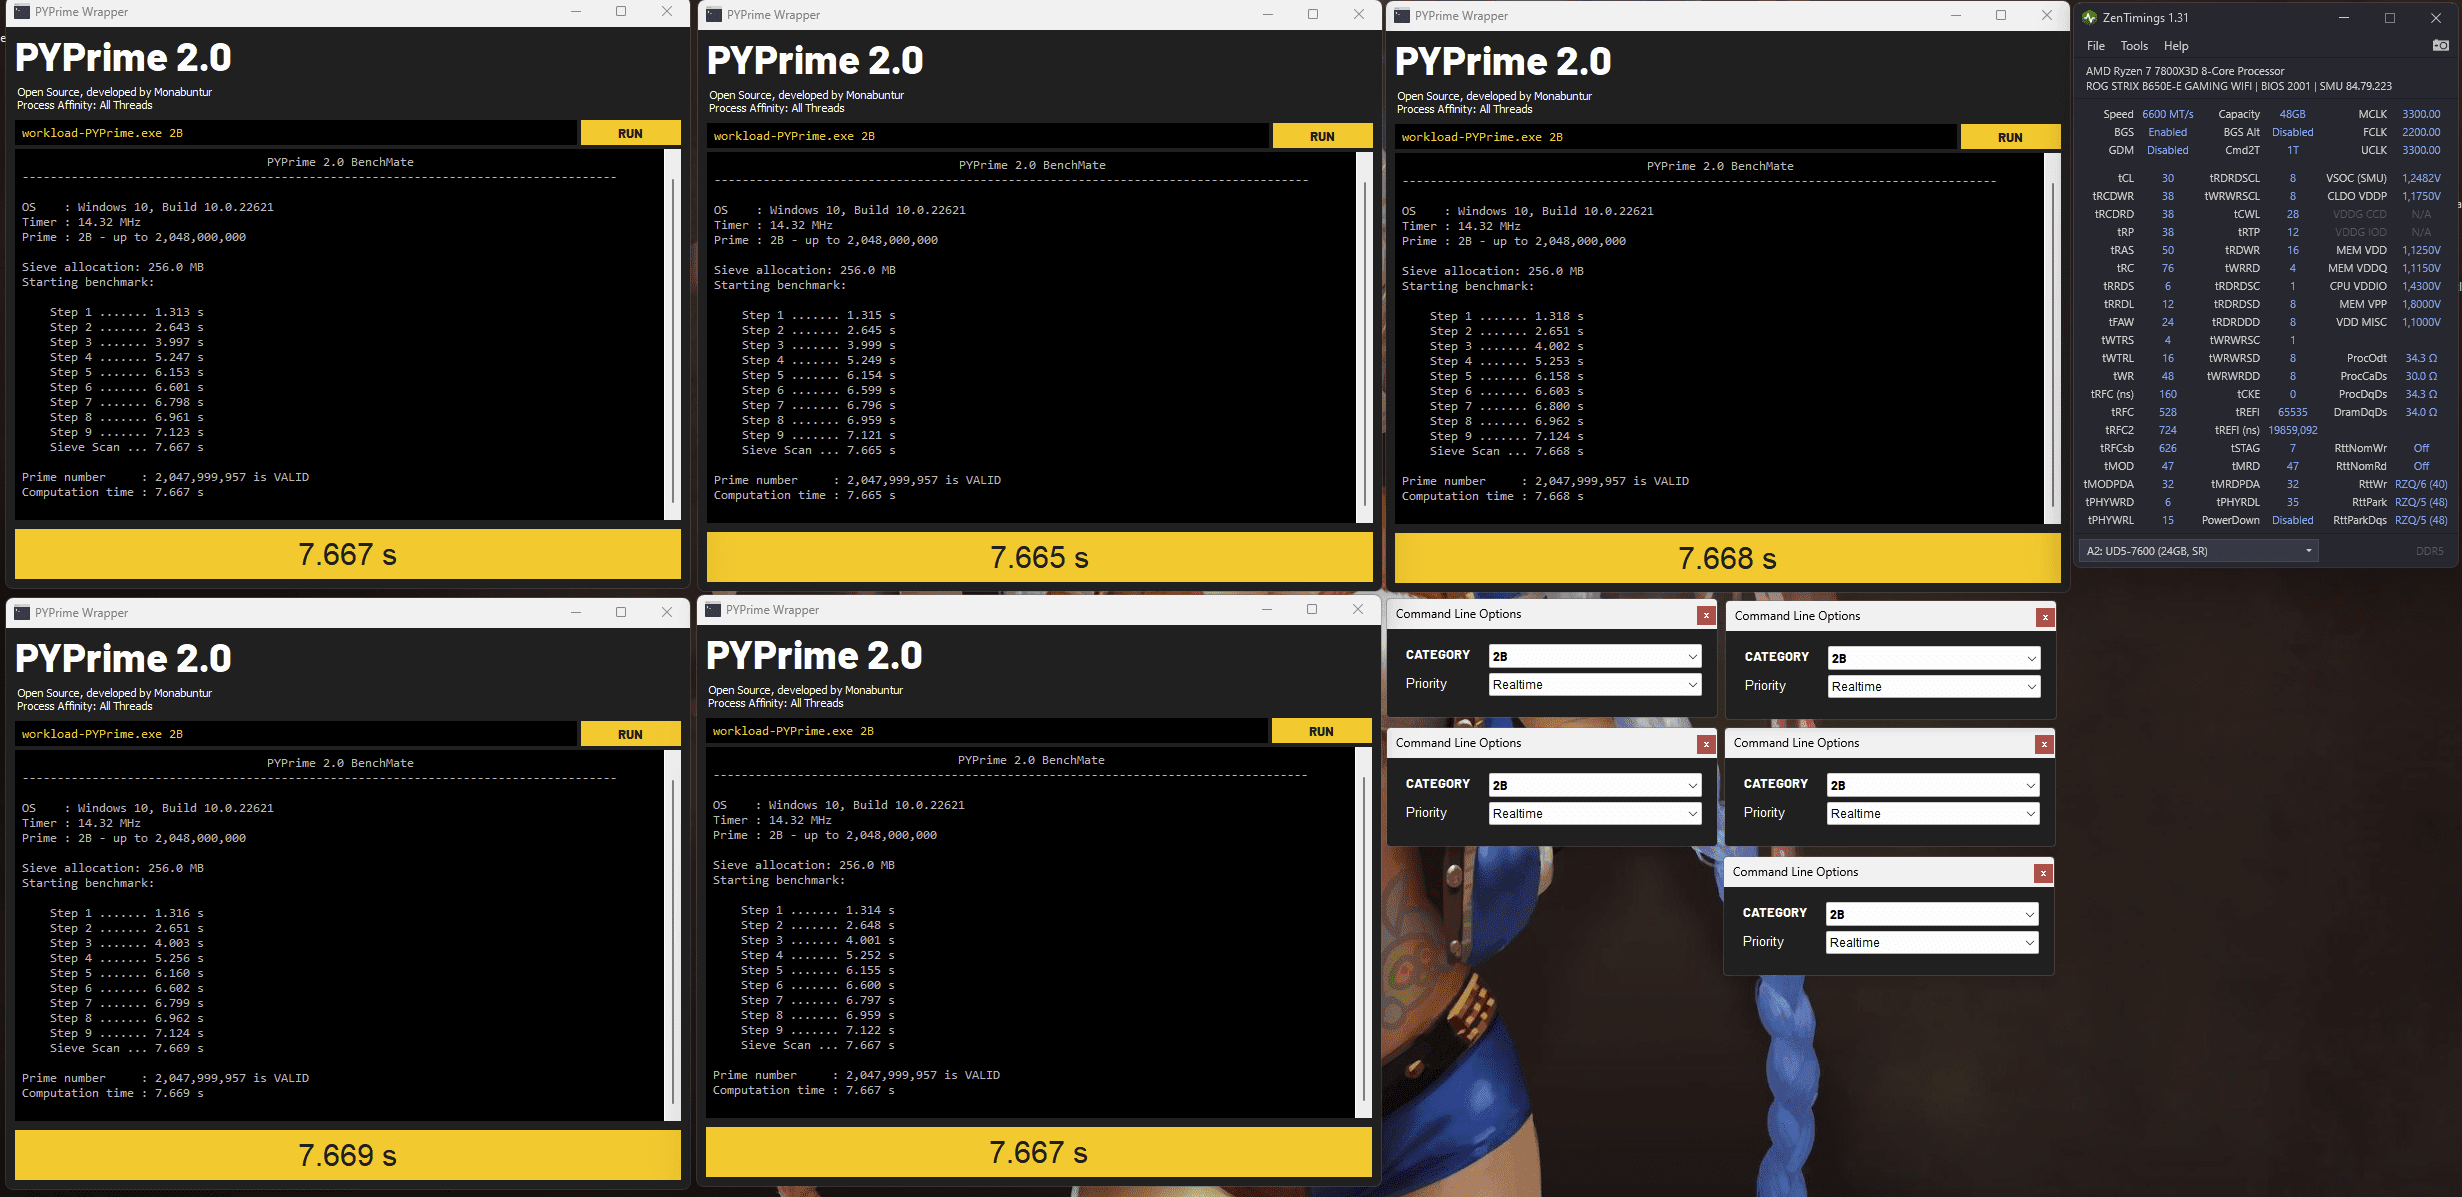This screenshot has width=2462, height=1197.
Task: Open the ZenTimings File menu
Action: click(x=2095, y=46)
